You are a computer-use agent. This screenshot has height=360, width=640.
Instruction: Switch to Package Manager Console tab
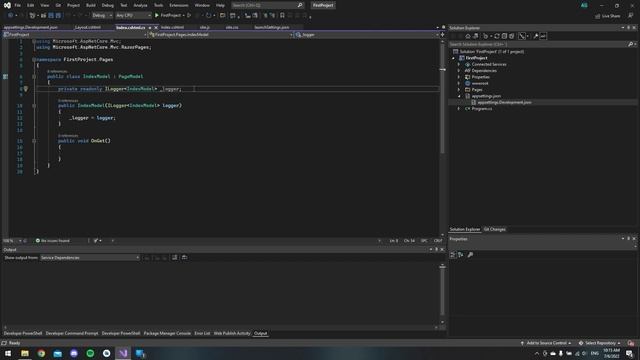coord(167,333)
